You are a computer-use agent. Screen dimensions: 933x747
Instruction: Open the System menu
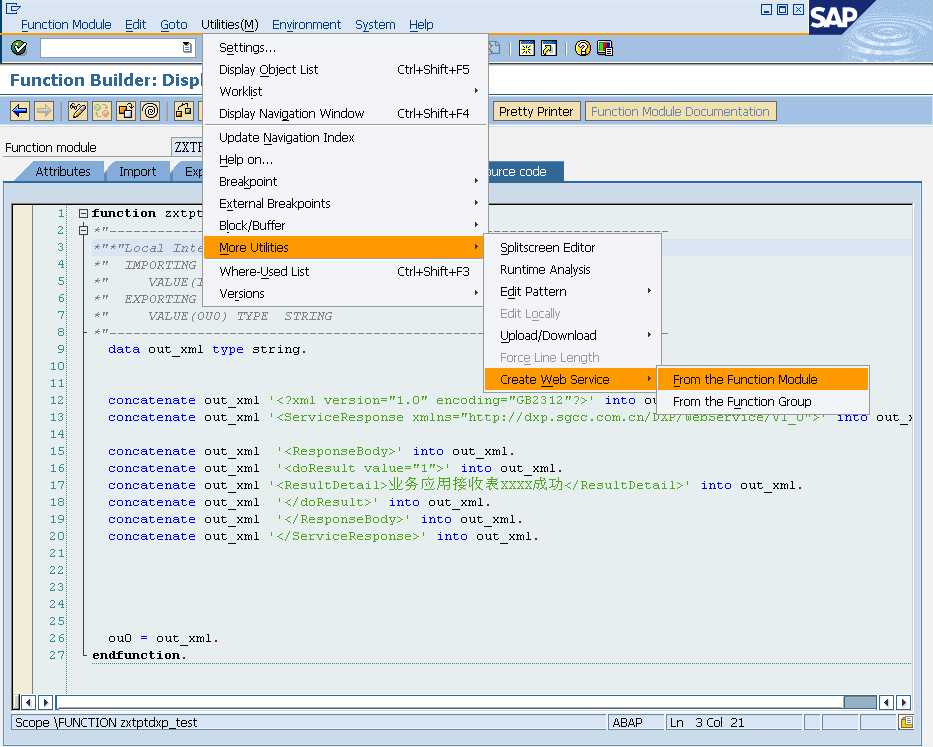(x=375, y=24)
